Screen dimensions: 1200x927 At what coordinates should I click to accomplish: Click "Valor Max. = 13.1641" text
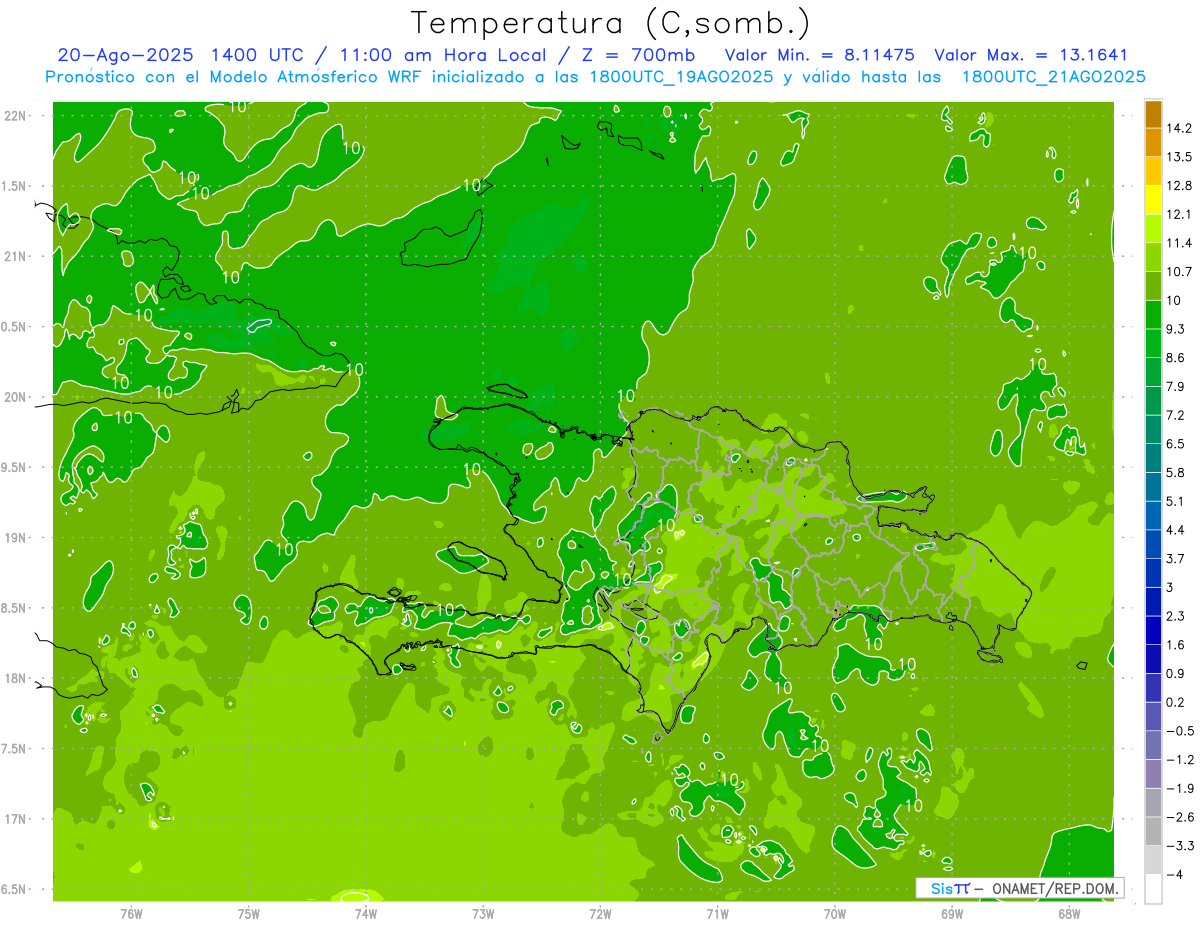(x=1031, y=55)
